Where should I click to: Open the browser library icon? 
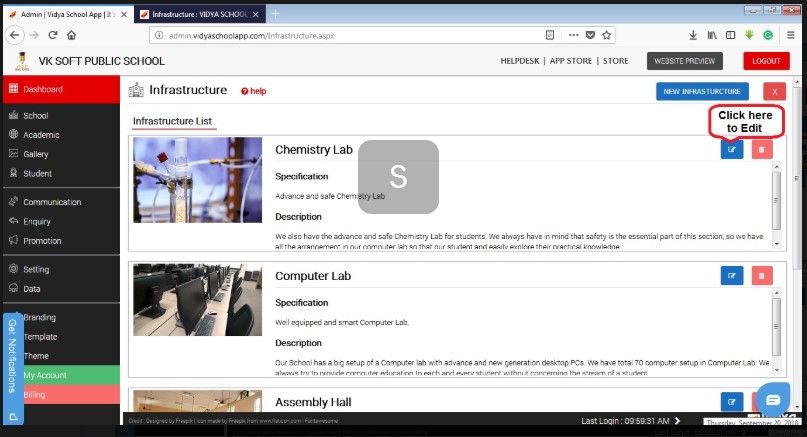(x=712, y=35)
